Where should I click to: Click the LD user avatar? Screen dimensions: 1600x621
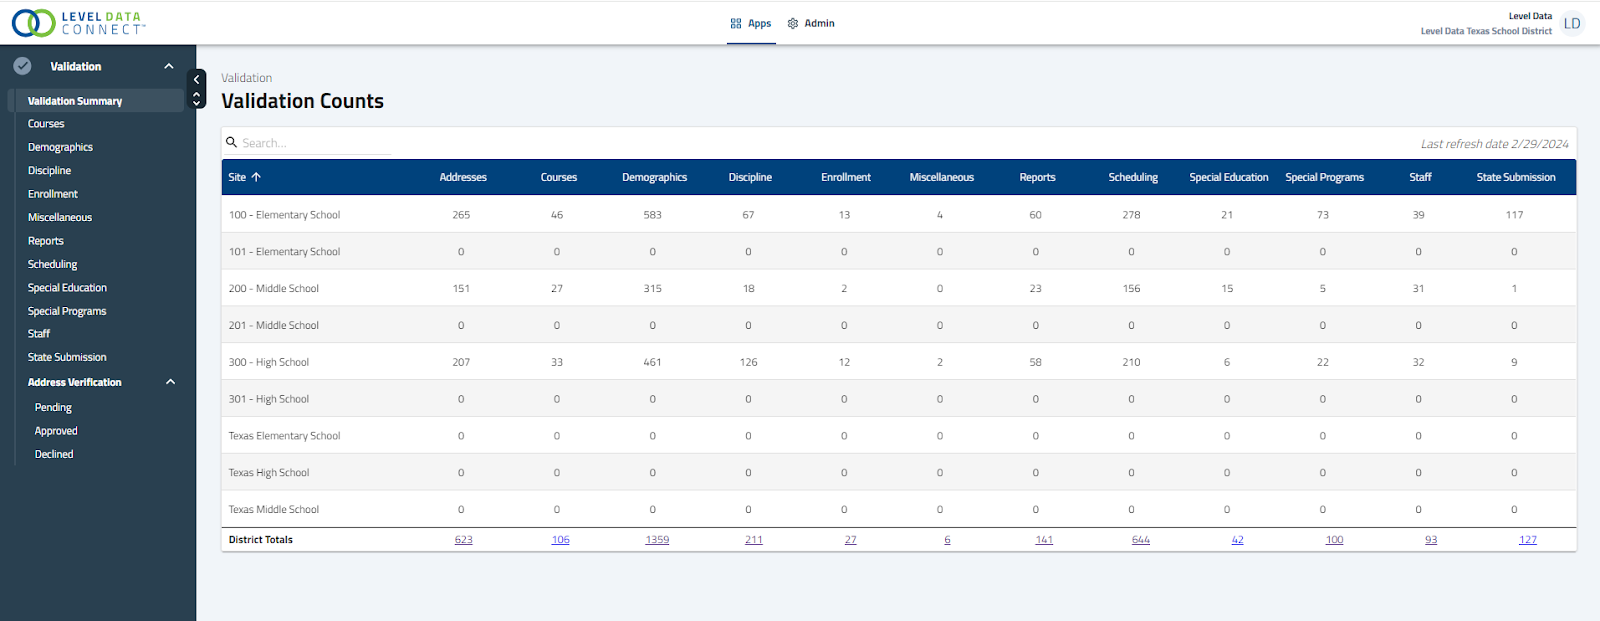tap(1572, 23)
